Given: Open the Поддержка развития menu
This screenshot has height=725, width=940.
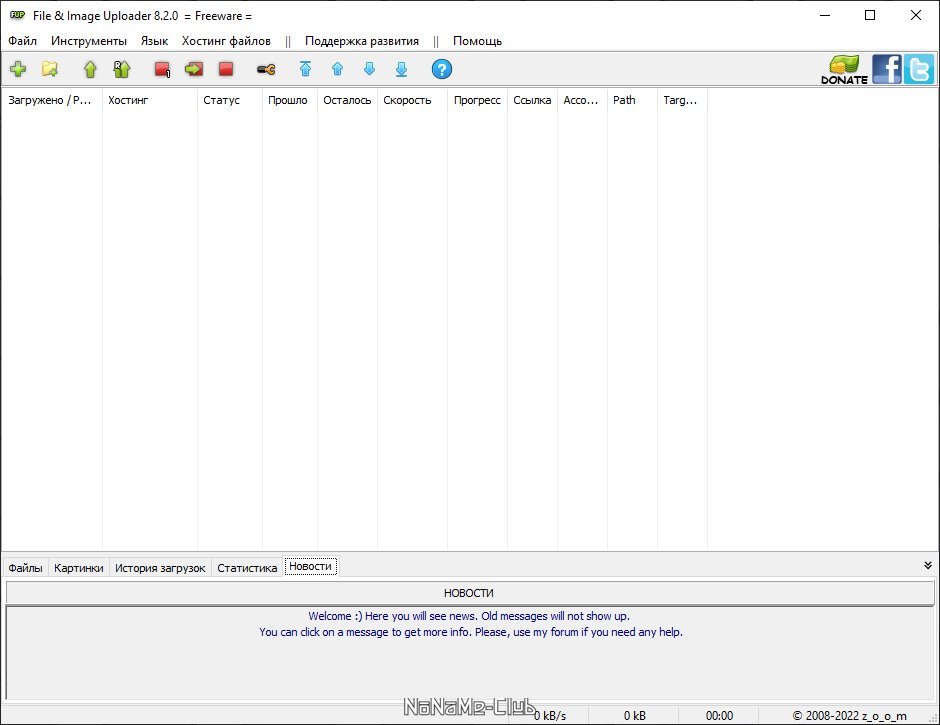Looking at the screenshot, I should [x=361, y=41].
